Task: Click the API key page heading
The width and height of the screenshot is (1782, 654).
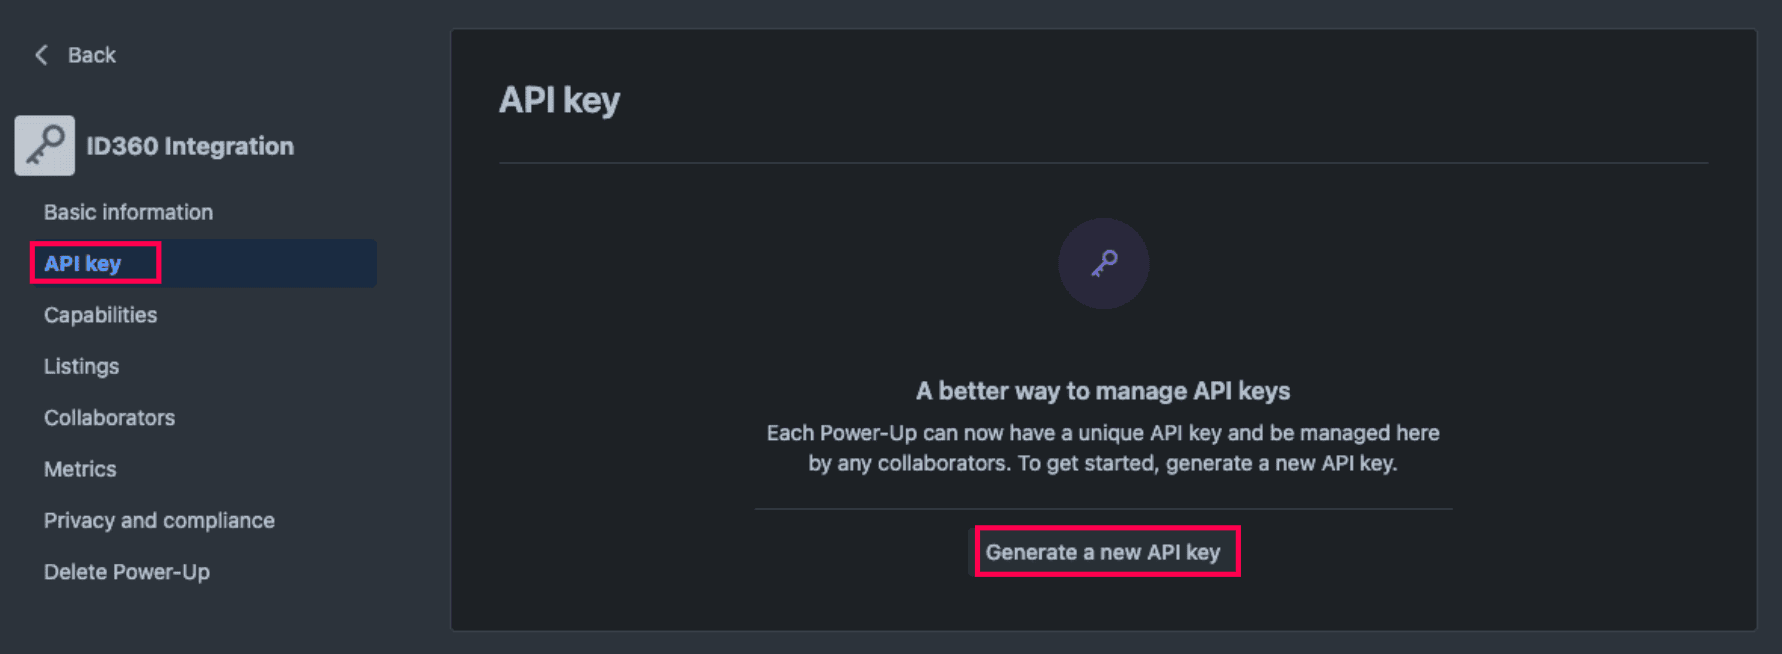Action: (x=560, y=98)
